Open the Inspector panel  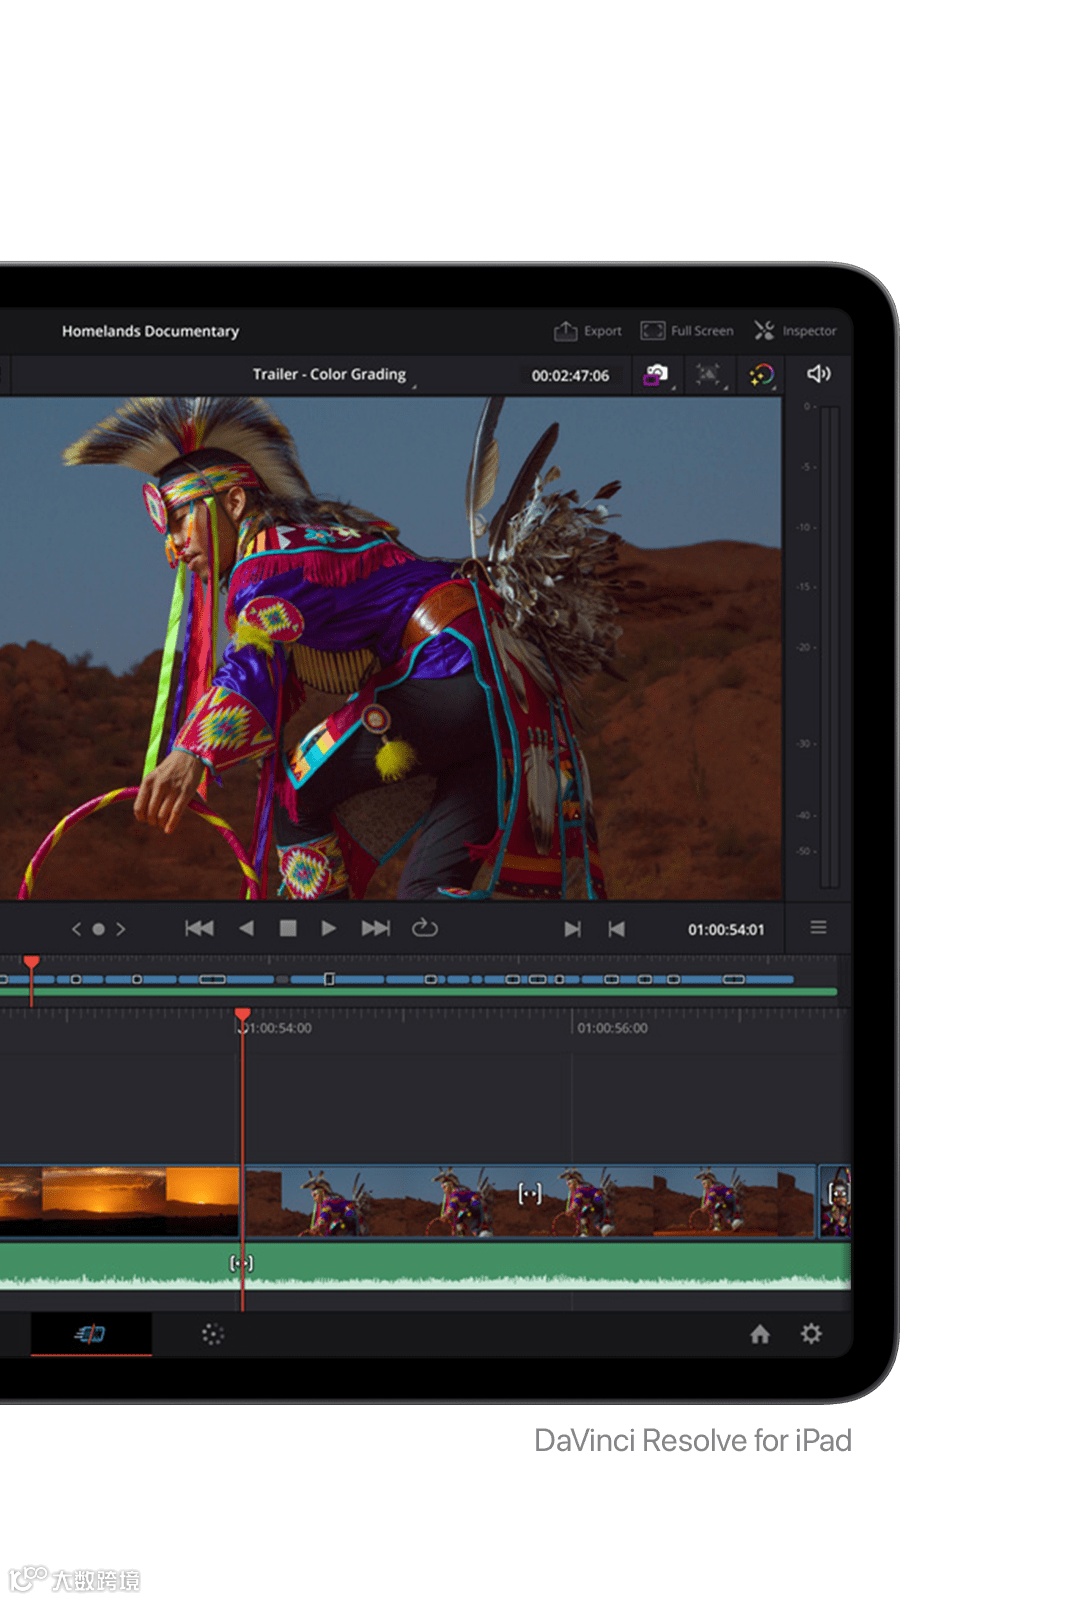[795, 331]
